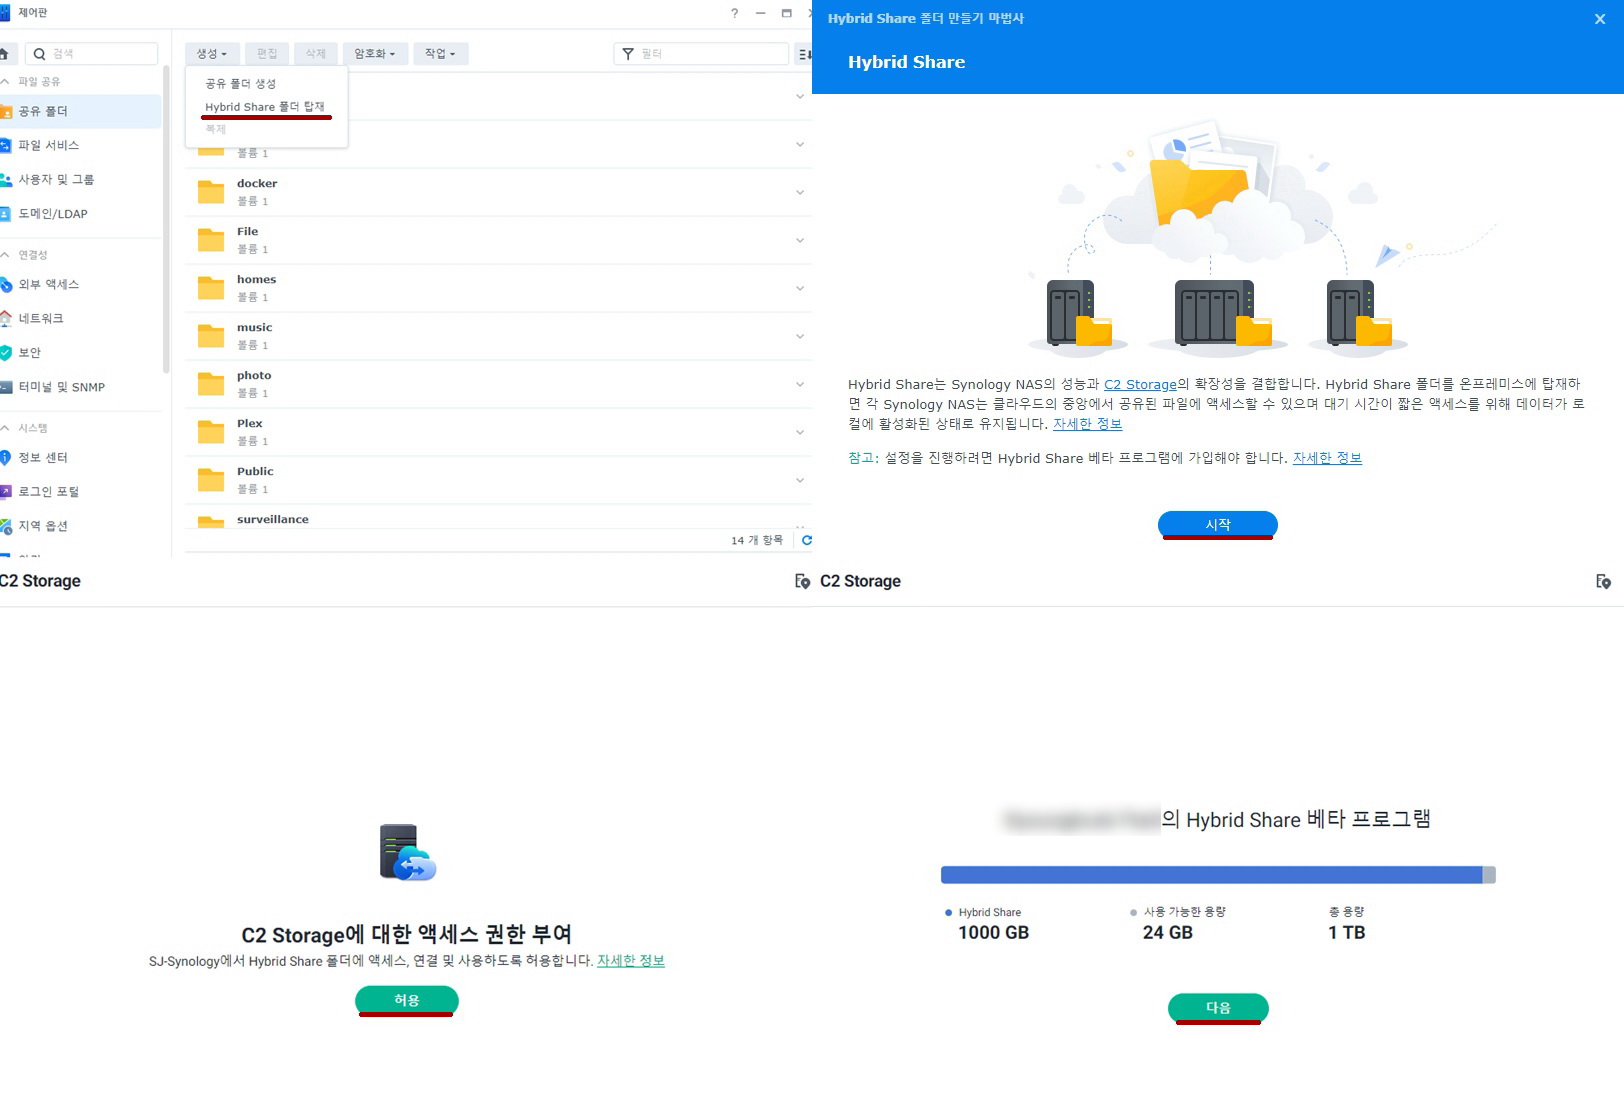Open 자세한 정보 link beside access permission text
The width and height of the screenshot is (1624, 1116).
[631, 961]
